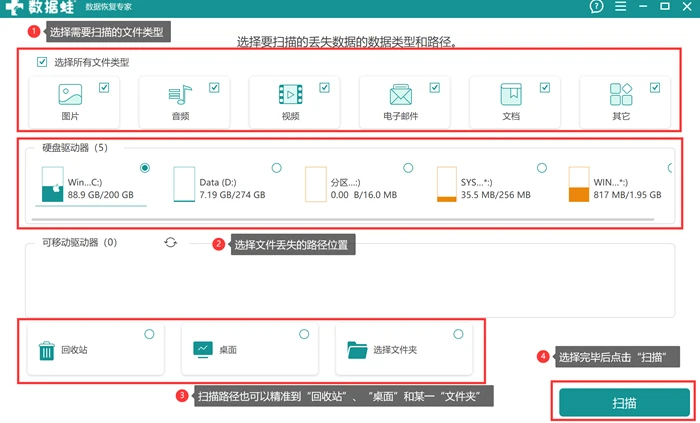Click the 扫描 scan button
This screenshot has height=423, width=700.
[x=624, y=402]
